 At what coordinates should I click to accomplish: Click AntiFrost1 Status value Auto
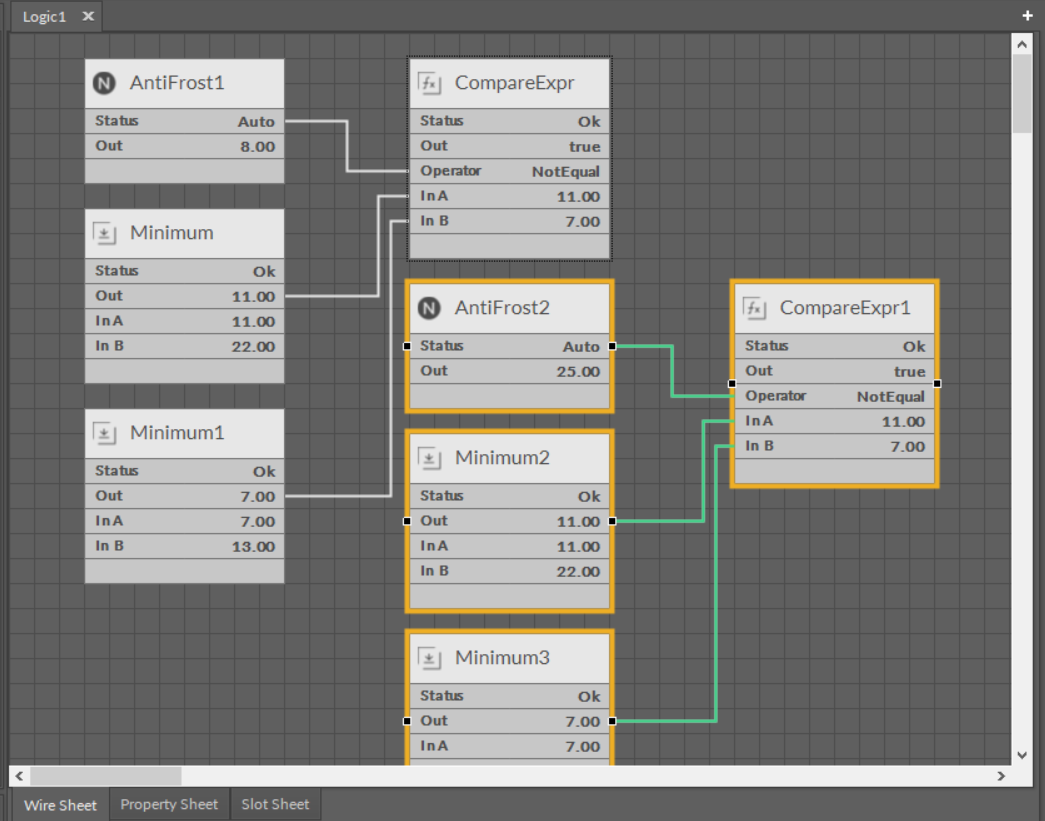(x=256, y=121)
